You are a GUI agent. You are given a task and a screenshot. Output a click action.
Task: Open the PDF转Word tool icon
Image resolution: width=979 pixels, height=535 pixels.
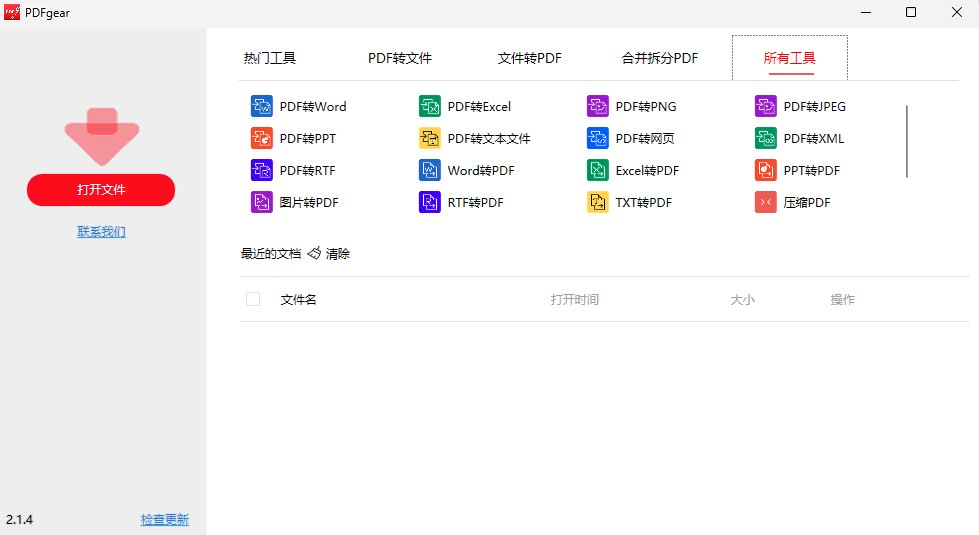point(262,107)
